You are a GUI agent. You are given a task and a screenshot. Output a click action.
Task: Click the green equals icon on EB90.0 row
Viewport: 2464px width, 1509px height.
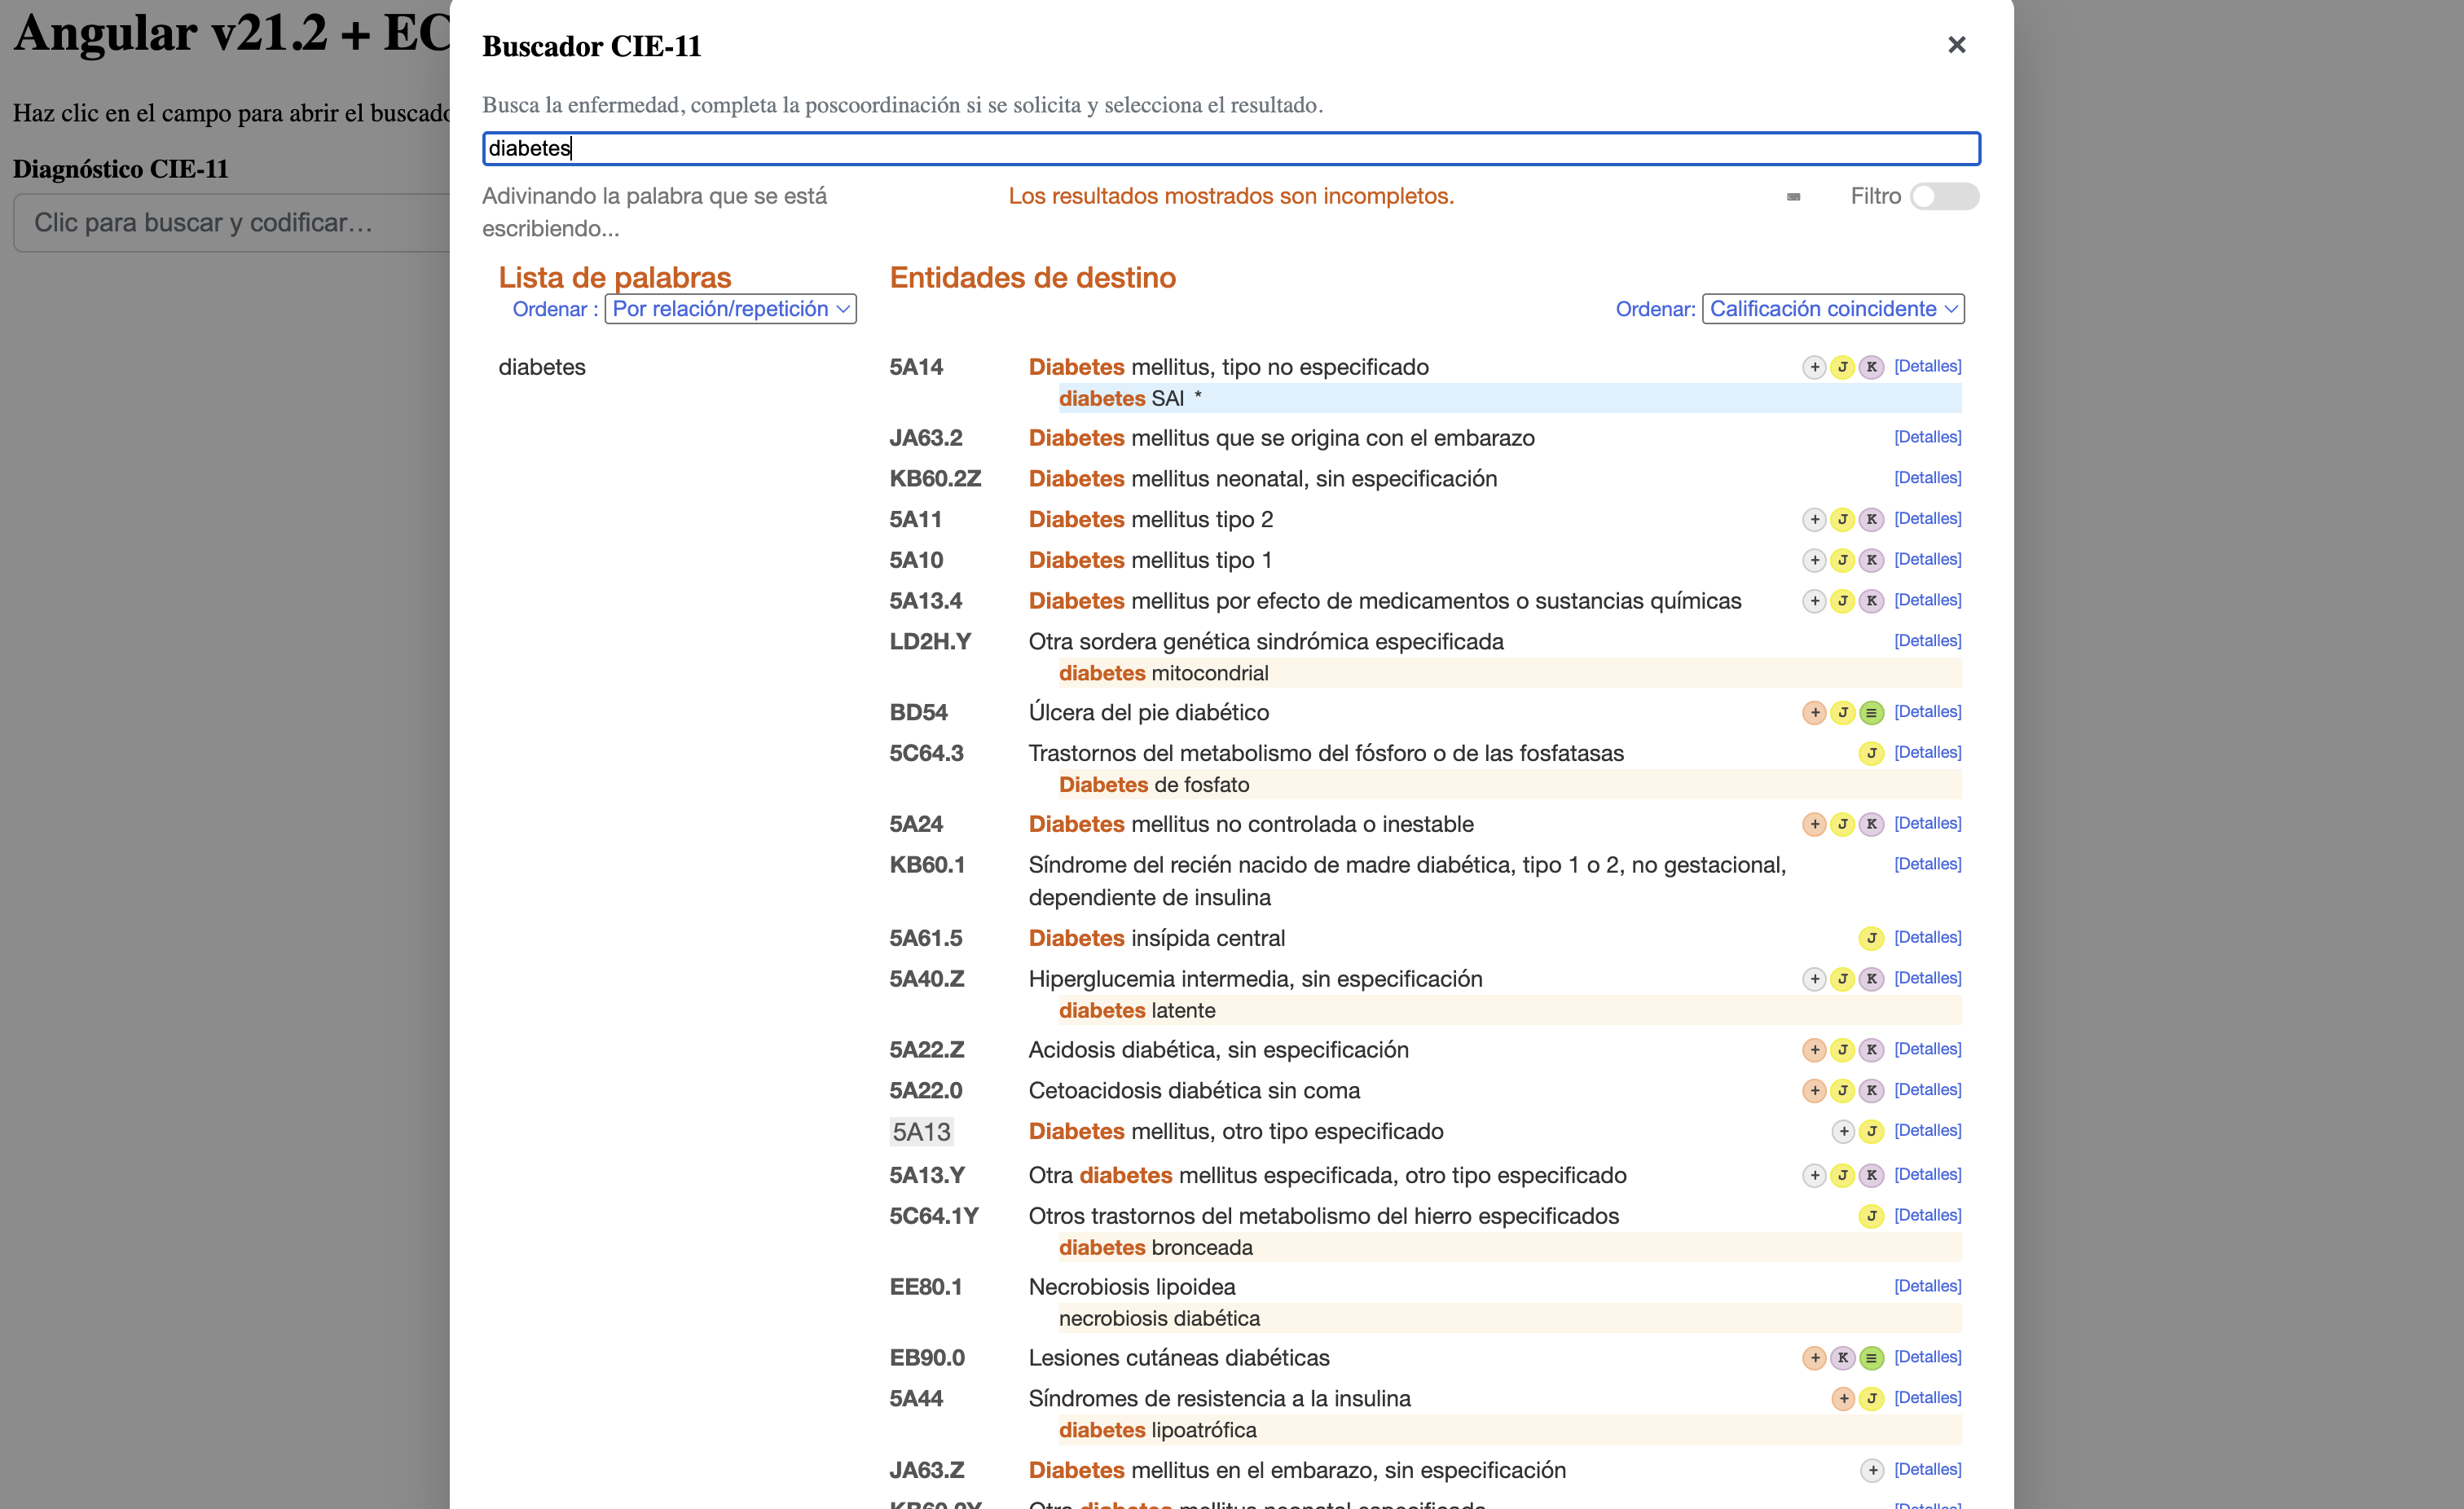[x=1871, y=1358]
